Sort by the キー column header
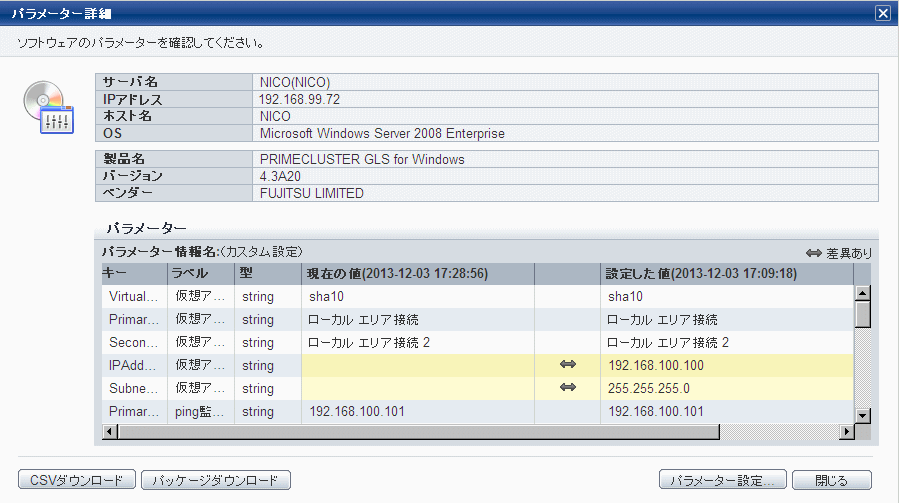This screenshot has height=503, width=899. pos(134,274)
